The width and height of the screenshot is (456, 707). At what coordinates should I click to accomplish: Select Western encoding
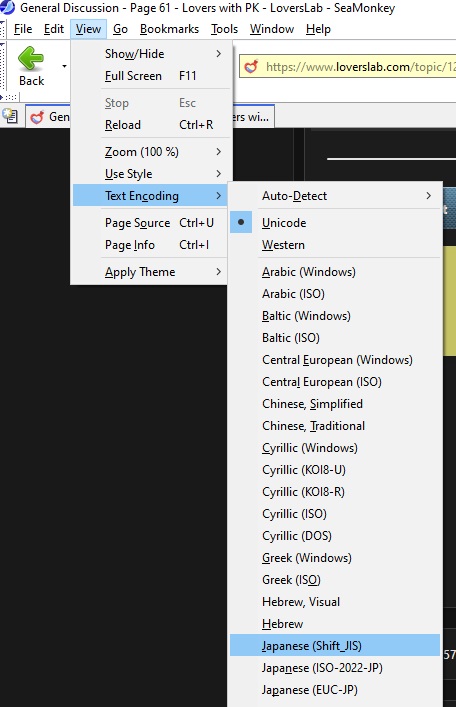pyautogui.click(x=335, y=245)
